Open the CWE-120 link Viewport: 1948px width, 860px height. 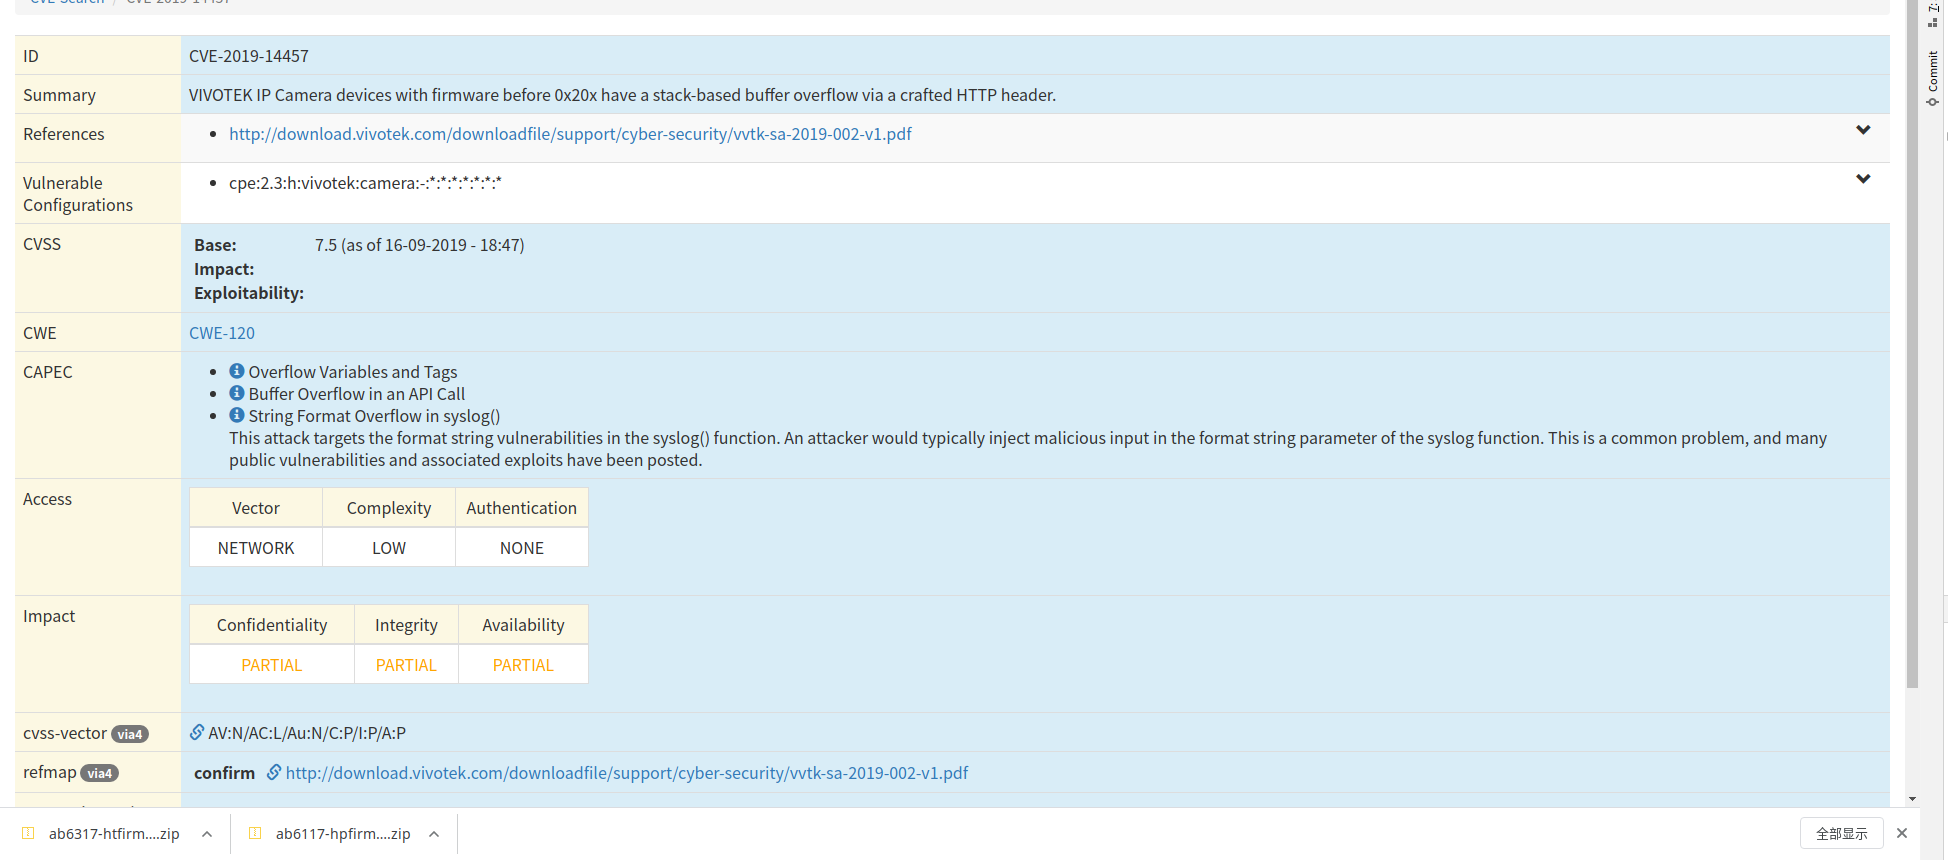222,333
